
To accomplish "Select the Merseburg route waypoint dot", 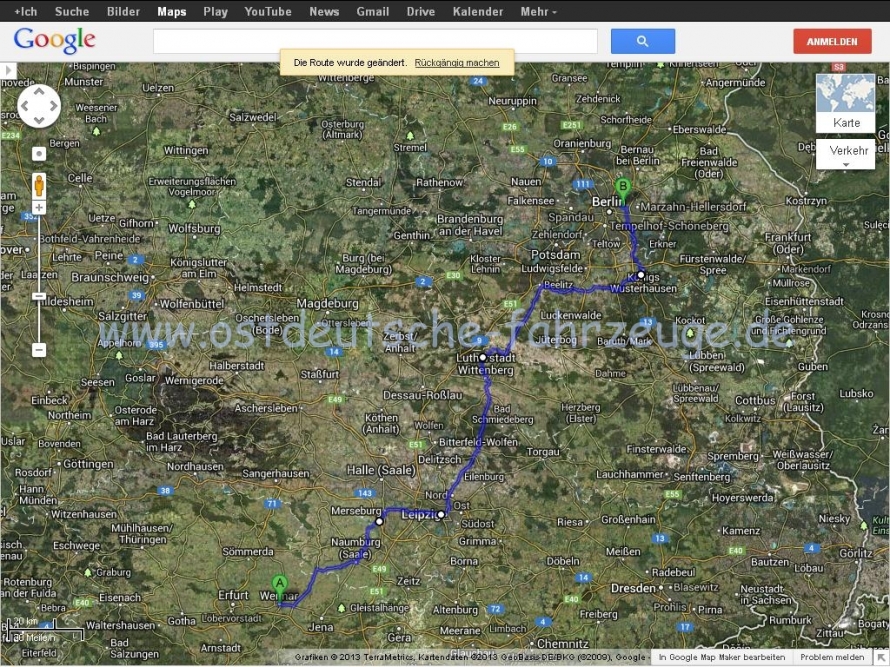I will click(x=379, y=522).
